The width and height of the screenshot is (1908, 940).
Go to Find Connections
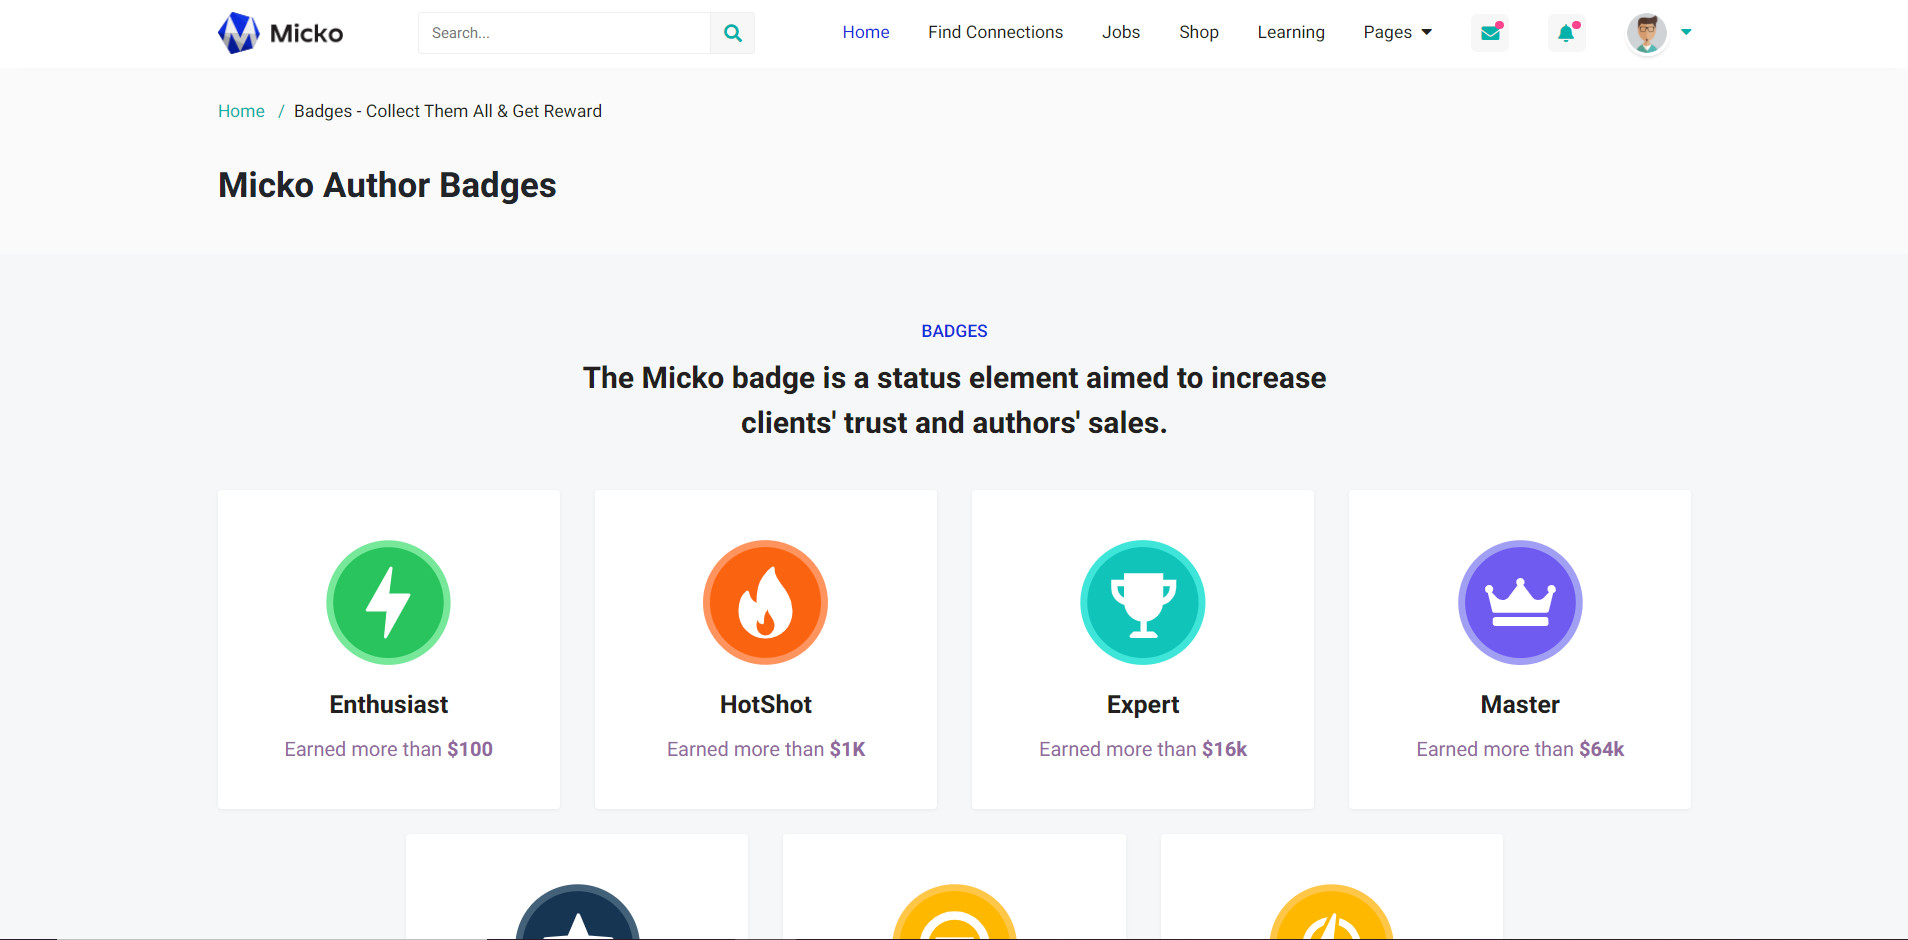(995, 33)
